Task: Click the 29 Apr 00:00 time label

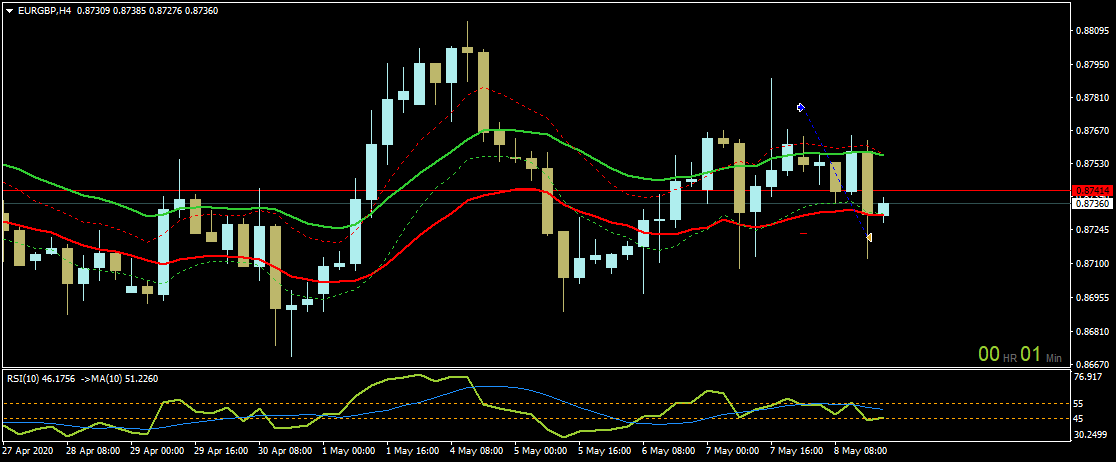Action: click(x=157, y=451)
